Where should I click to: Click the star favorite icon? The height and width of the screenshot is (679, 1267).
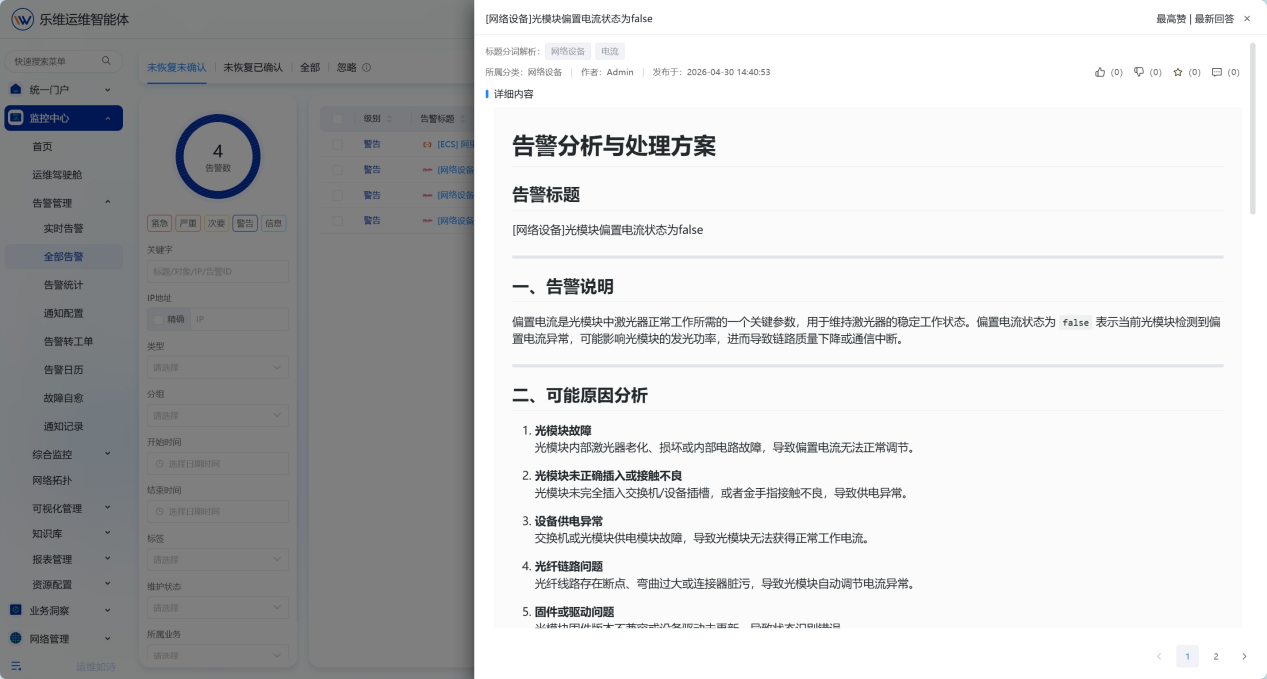(1178, 72)
